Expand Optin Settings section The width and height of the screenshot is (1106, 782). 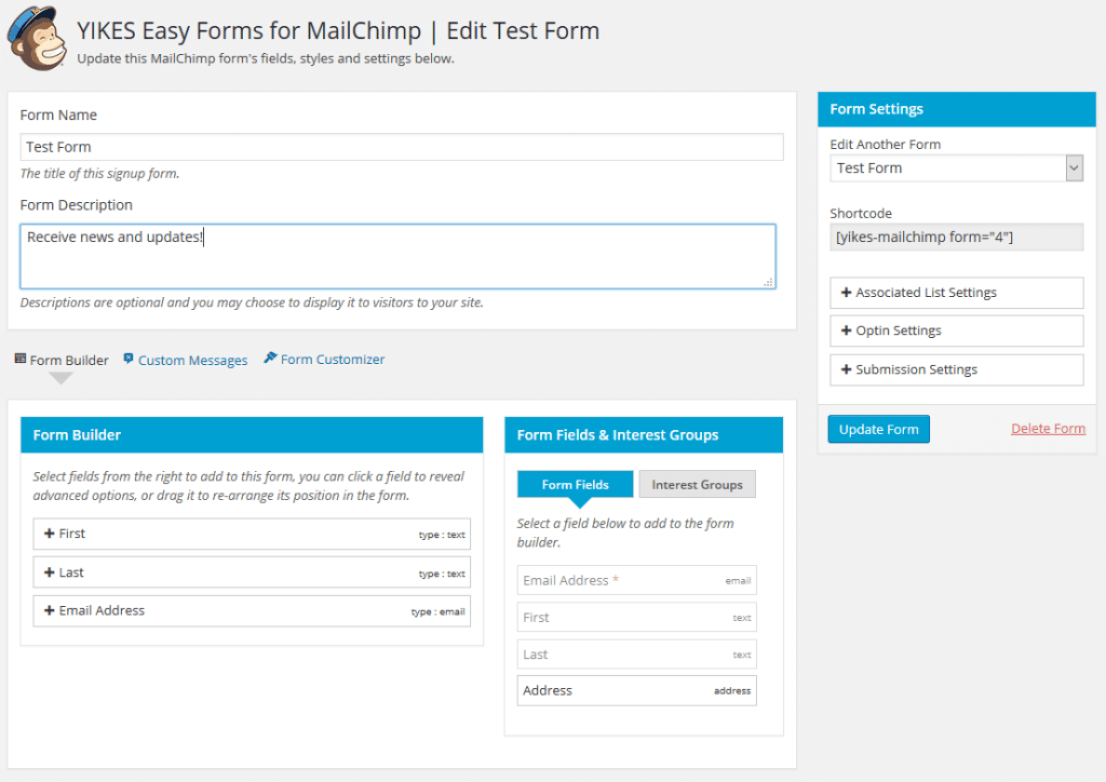[x=956, y=331]
